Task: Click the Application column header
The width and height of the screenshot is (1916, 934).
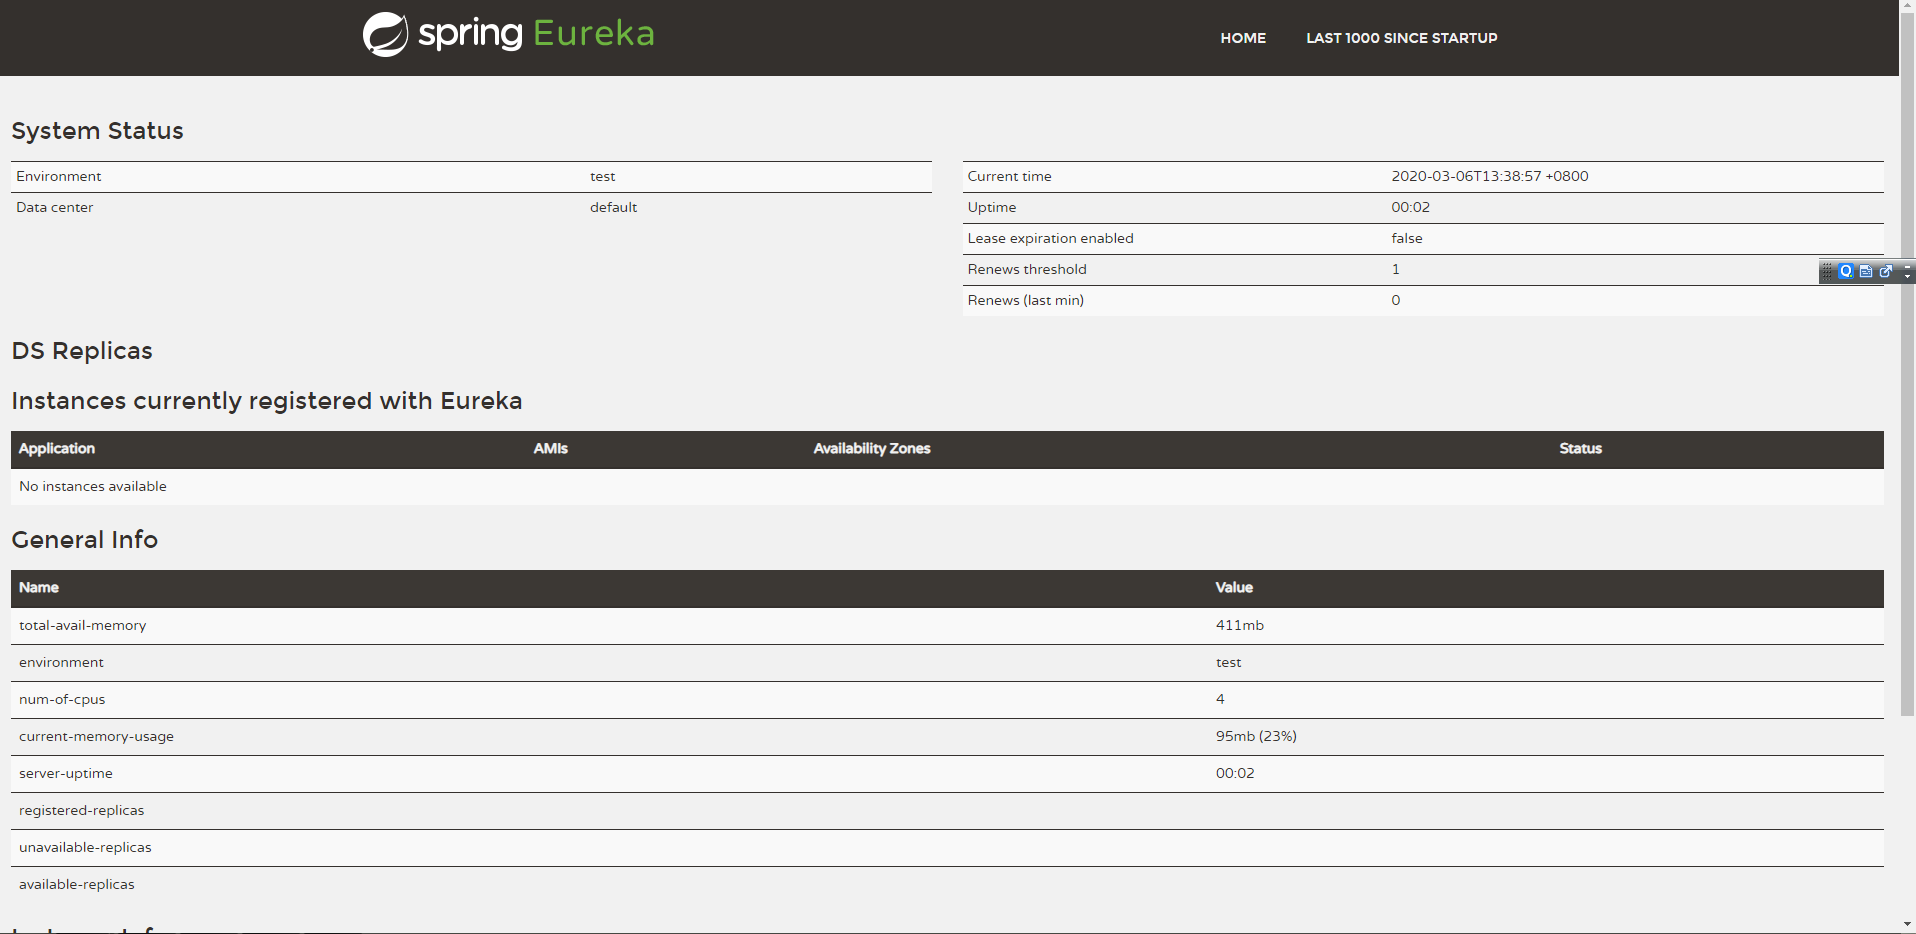Action: 57,449
